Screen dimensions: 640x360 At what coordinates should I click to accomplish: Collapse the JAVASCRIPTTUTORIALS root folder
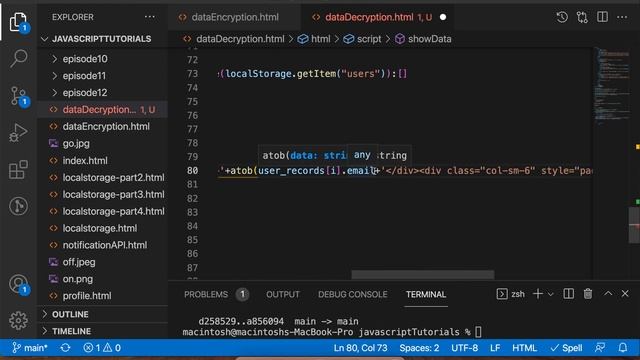point(102,39)
